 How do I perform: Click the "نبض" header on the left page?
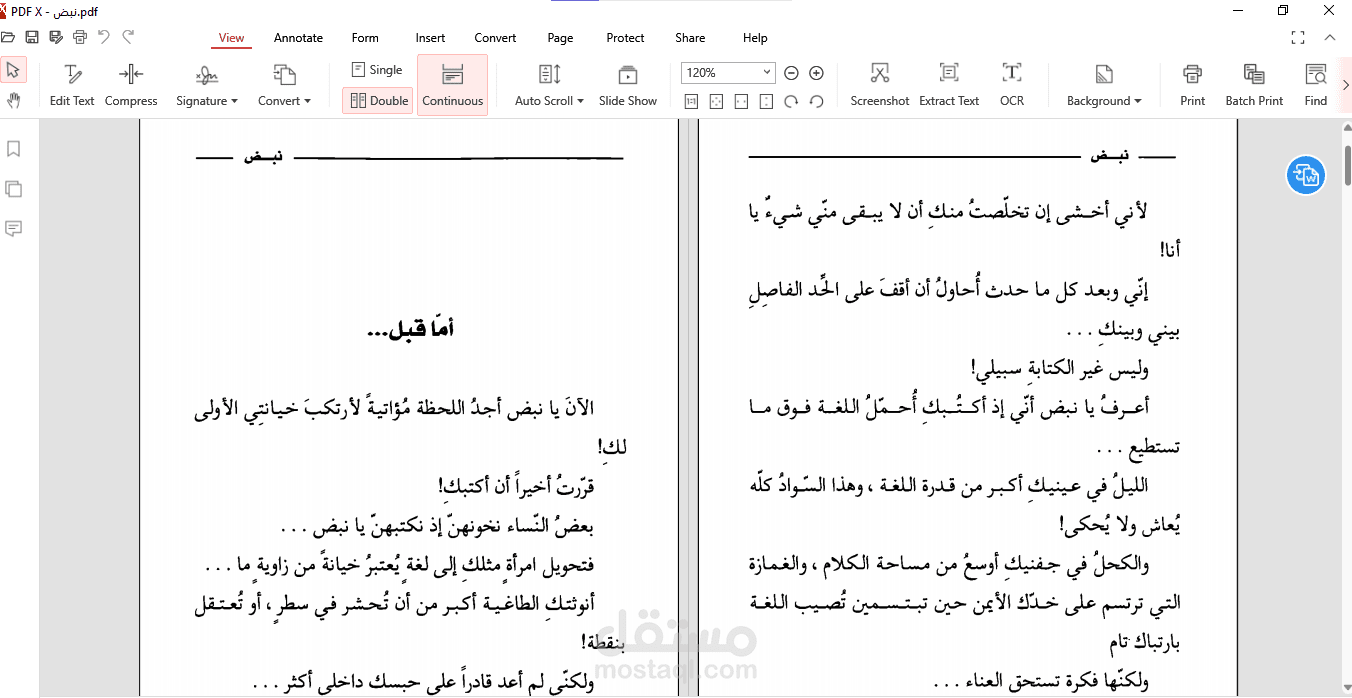(263, 158)
